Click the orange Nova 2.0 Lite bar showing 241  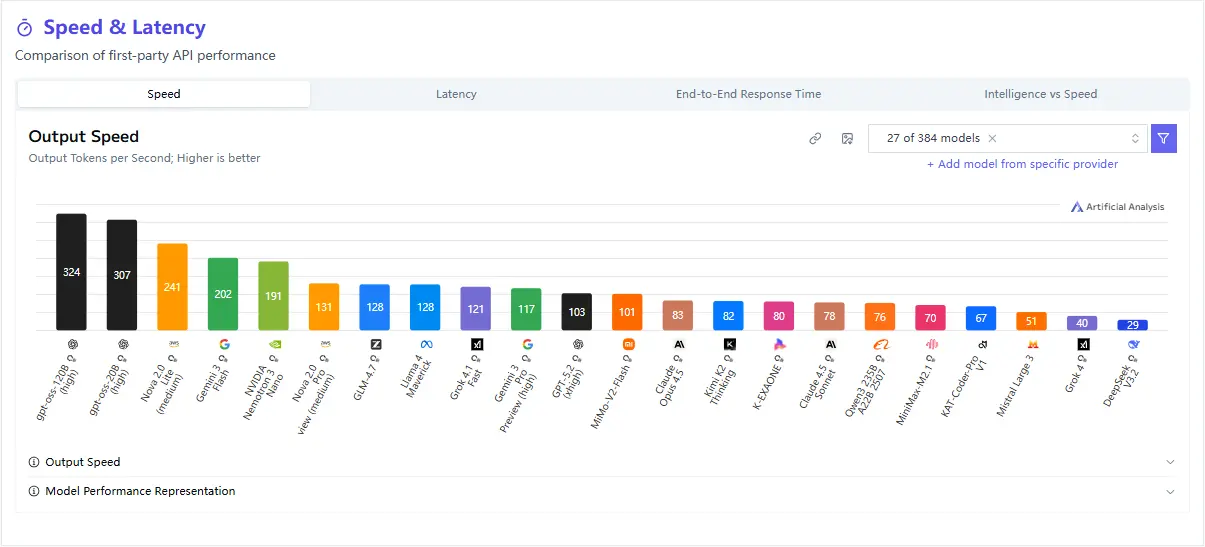[x=172, y=287]
